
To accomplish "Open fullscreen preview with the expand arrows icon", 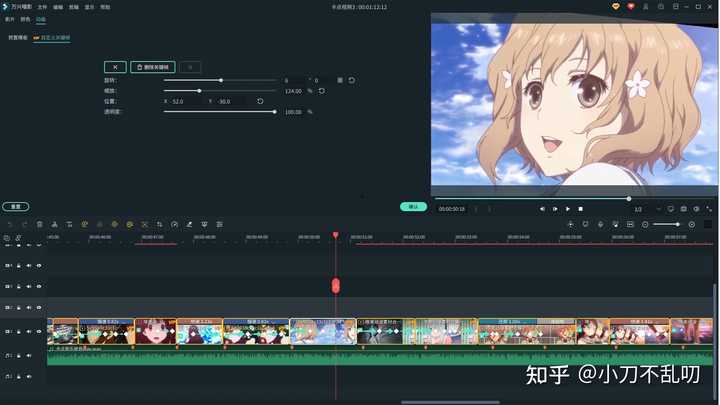I will point(709,209).
